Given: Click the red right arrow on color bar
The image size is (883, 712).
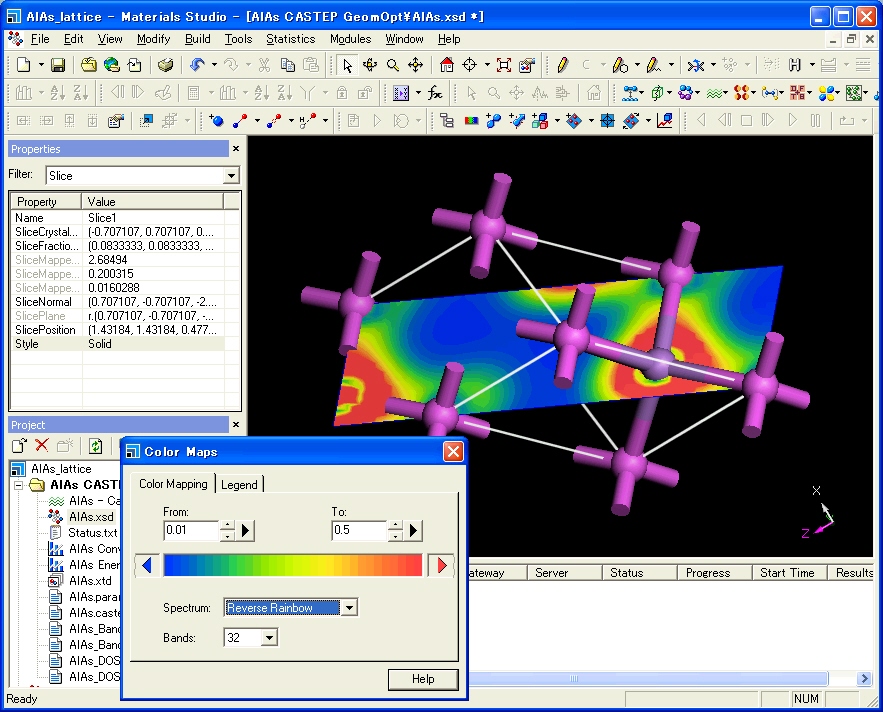Looking at the screenshot, I should 442,565.
